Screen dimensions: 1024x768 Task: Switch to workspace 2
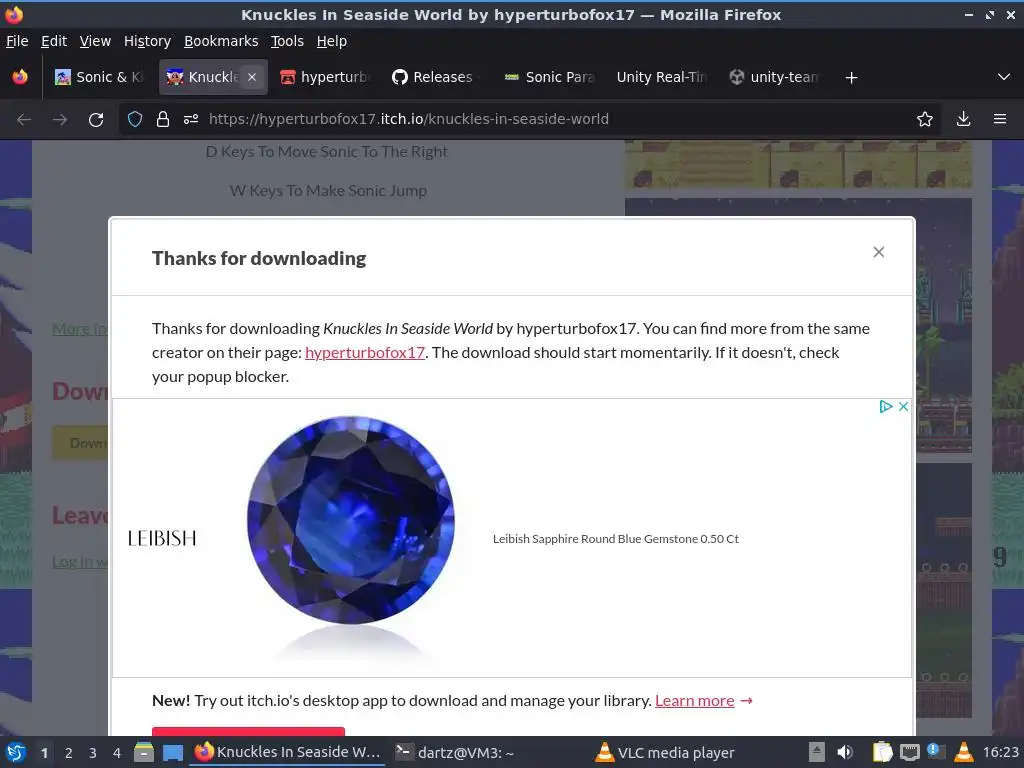pyautogui.click(x=69, y=753)
